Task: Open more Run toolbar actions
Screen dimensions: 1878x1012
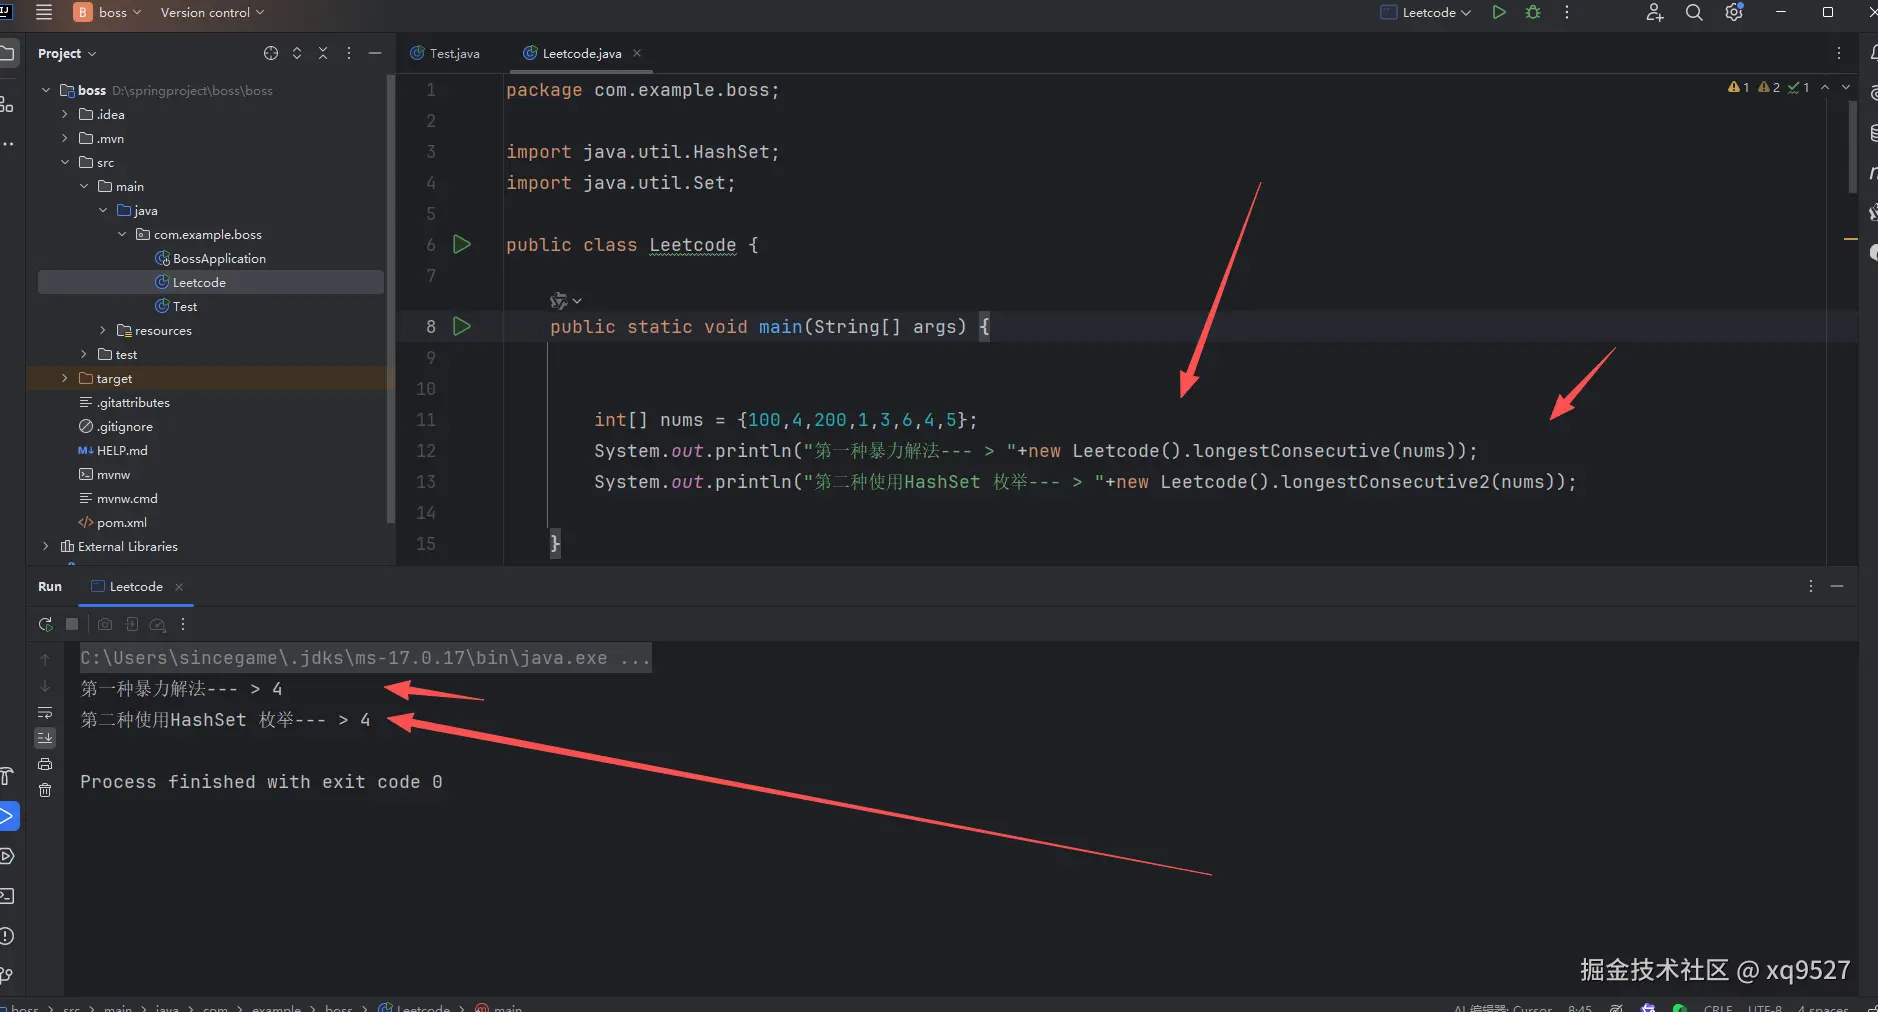Action: [x=183, y=624]
